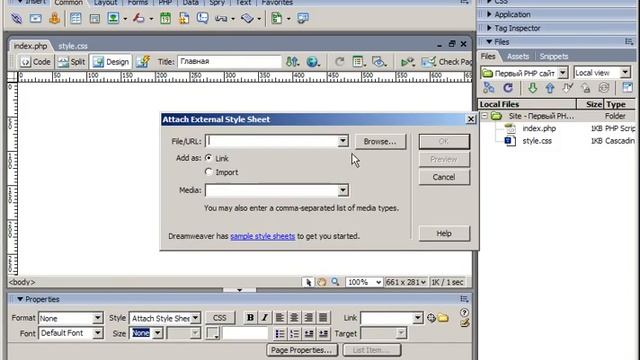Select Link radio button
Screen dimensions: 640x360
(209, 158)
